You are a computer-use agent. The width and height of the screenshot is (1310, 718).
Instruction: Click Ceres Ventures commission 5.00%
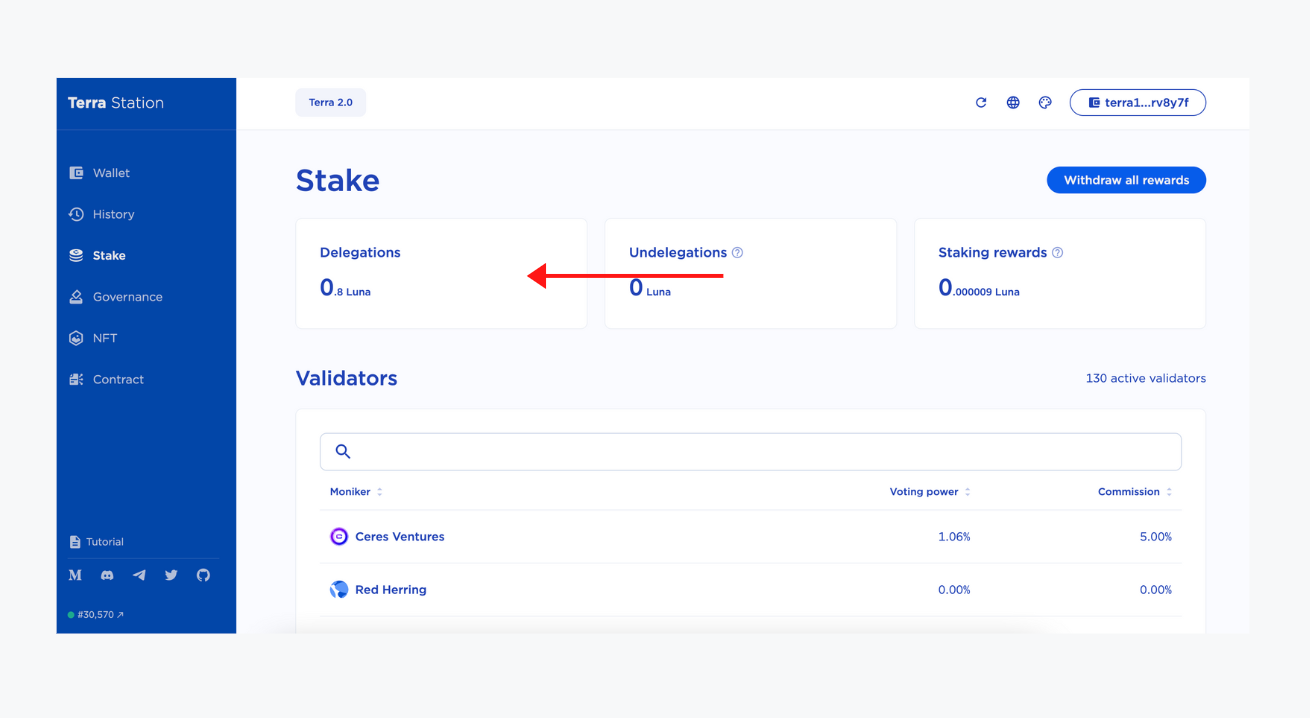(x=1156, y=537)
